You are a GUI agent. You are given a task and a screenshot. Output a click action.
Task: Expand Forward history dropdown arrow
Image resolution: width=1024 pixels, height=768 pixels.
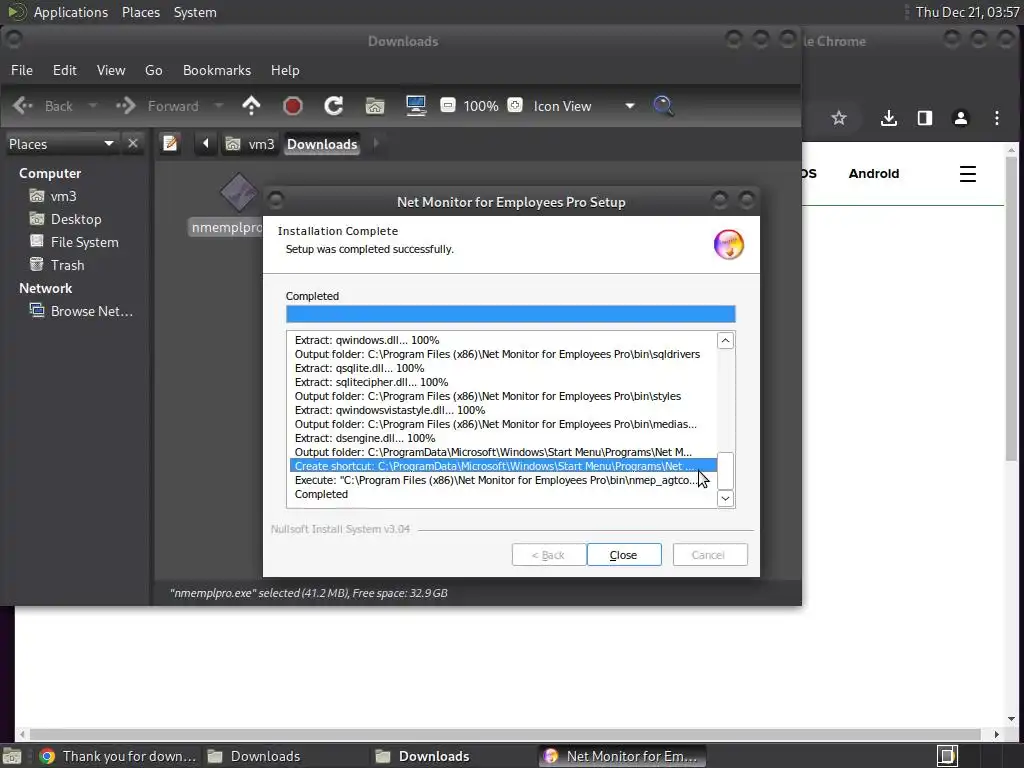[x=219, y=105]
